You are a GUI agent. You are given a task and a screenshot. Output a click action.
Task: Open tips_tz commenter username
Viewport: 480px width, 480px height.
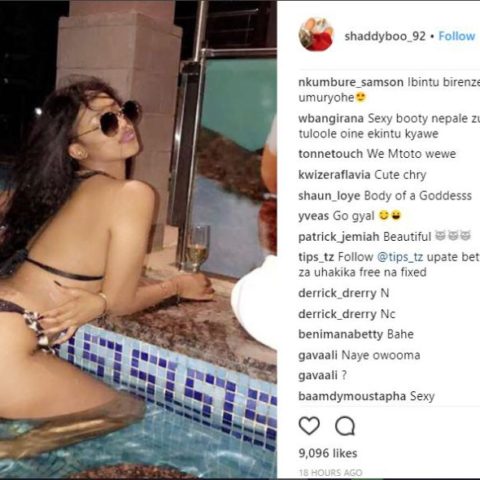click(x=316, y=257)
